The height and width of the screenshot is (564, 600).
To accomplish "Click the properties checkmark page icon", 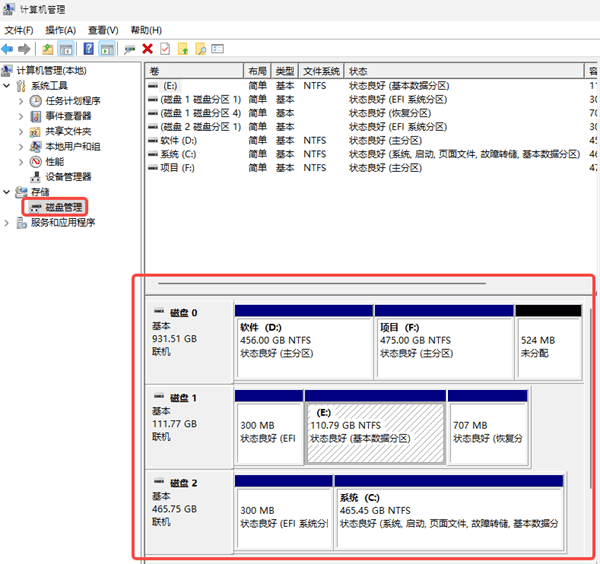I will (165, 49).
